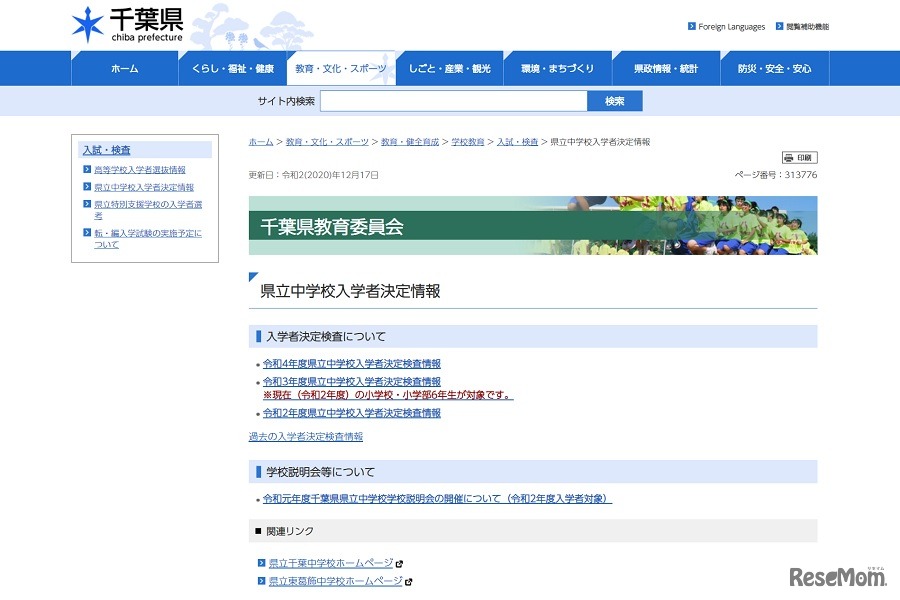Click the Foreign Languages arrow icon
The image size is (900, 600).
click(692, 27)
